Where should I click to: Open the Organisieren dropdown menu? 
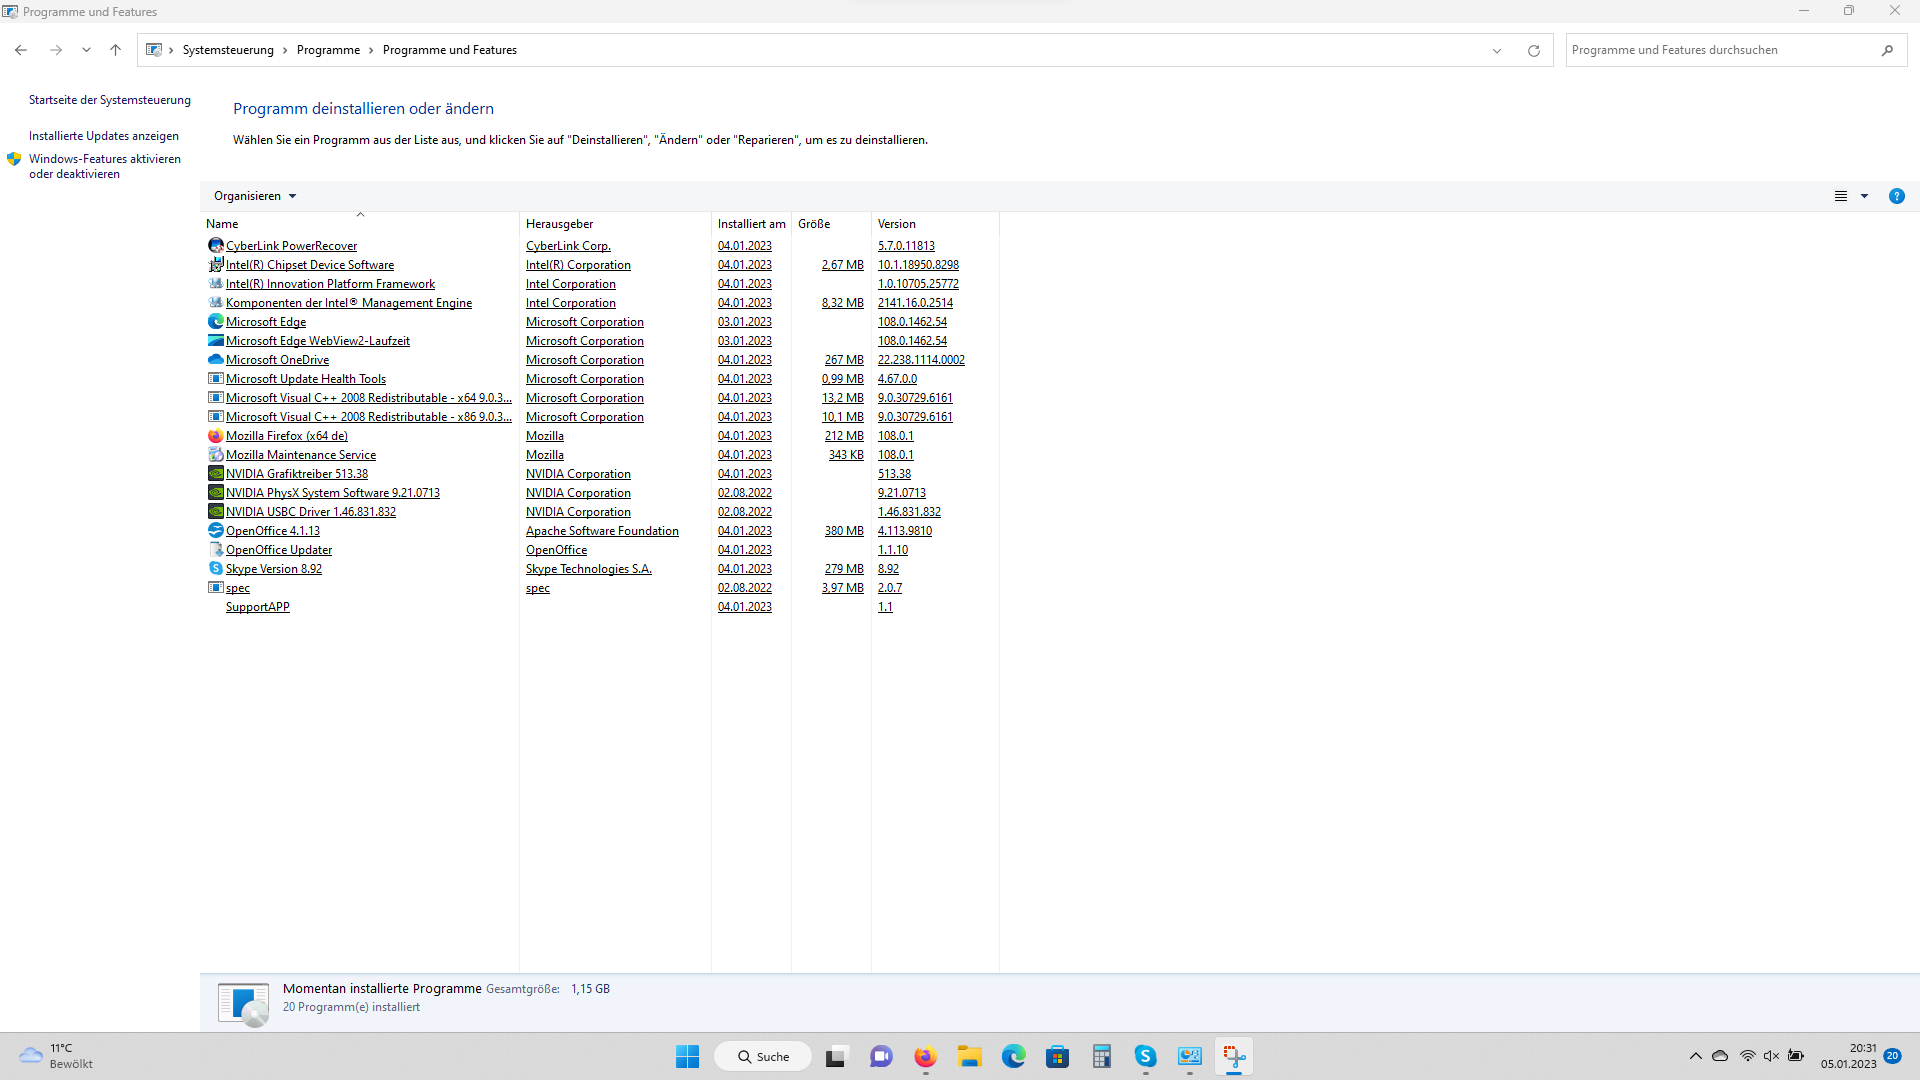click(255, 196)
